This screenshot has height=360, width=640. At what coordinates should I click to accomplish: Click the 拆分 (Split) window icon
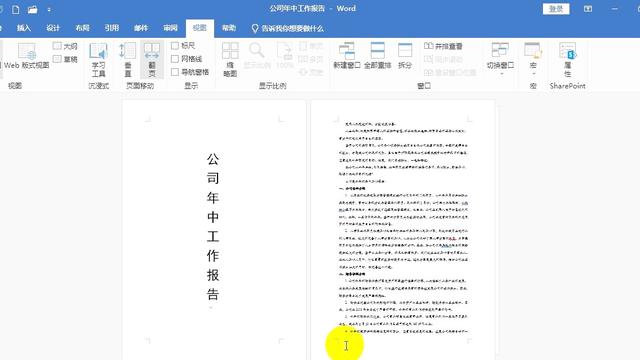tap(405, 56)
